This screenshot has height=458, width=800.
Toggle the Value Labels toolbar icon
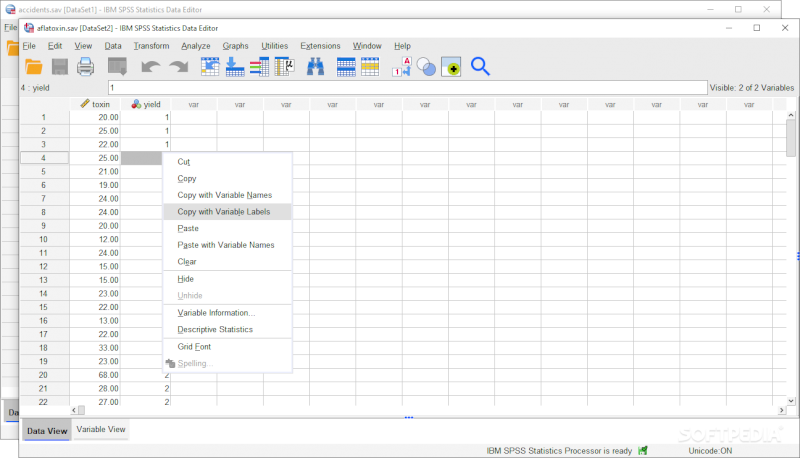402,67
